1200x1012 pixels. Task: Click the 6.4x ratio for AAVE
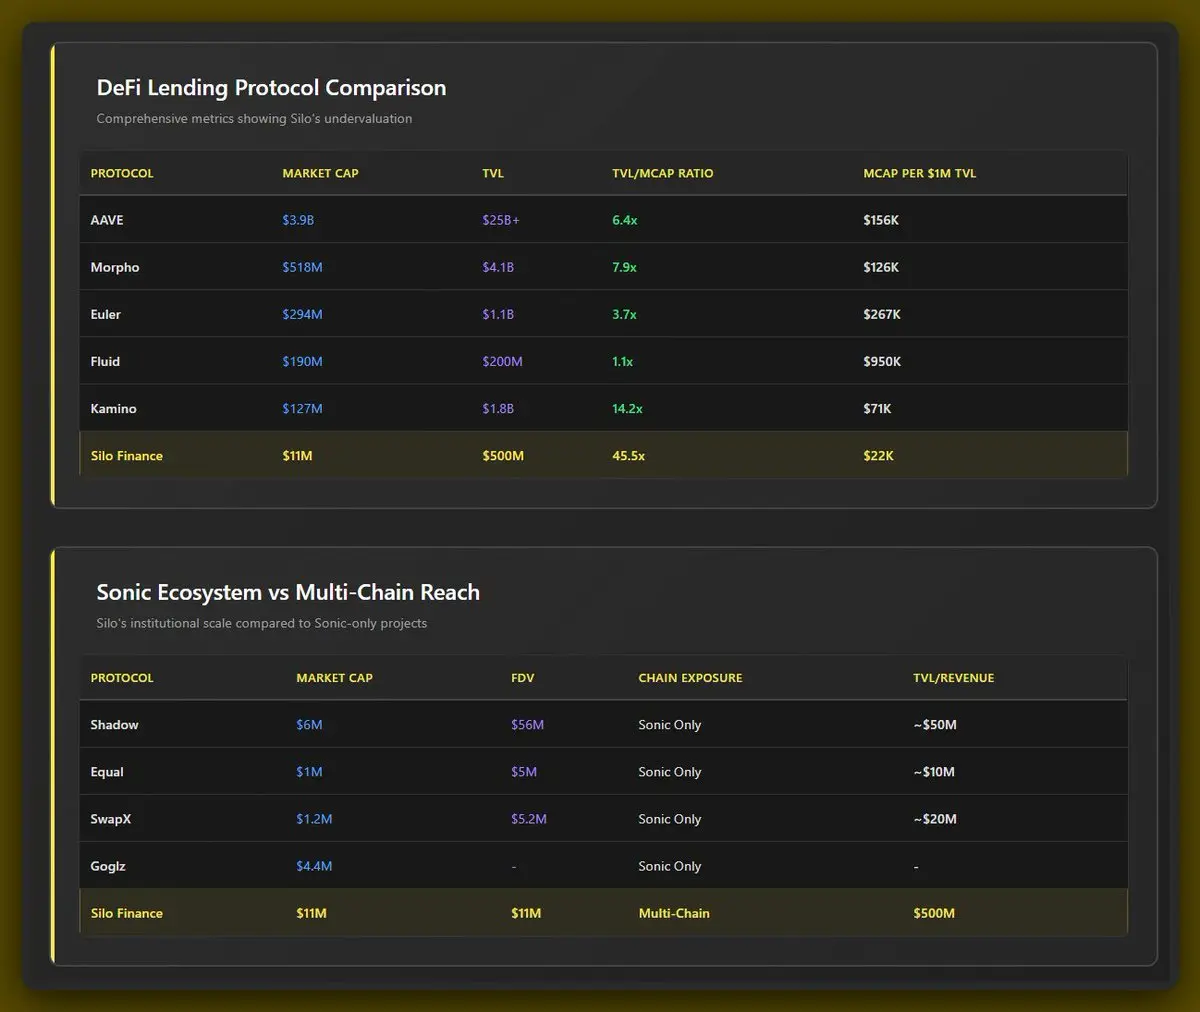[x=624, y=220]
